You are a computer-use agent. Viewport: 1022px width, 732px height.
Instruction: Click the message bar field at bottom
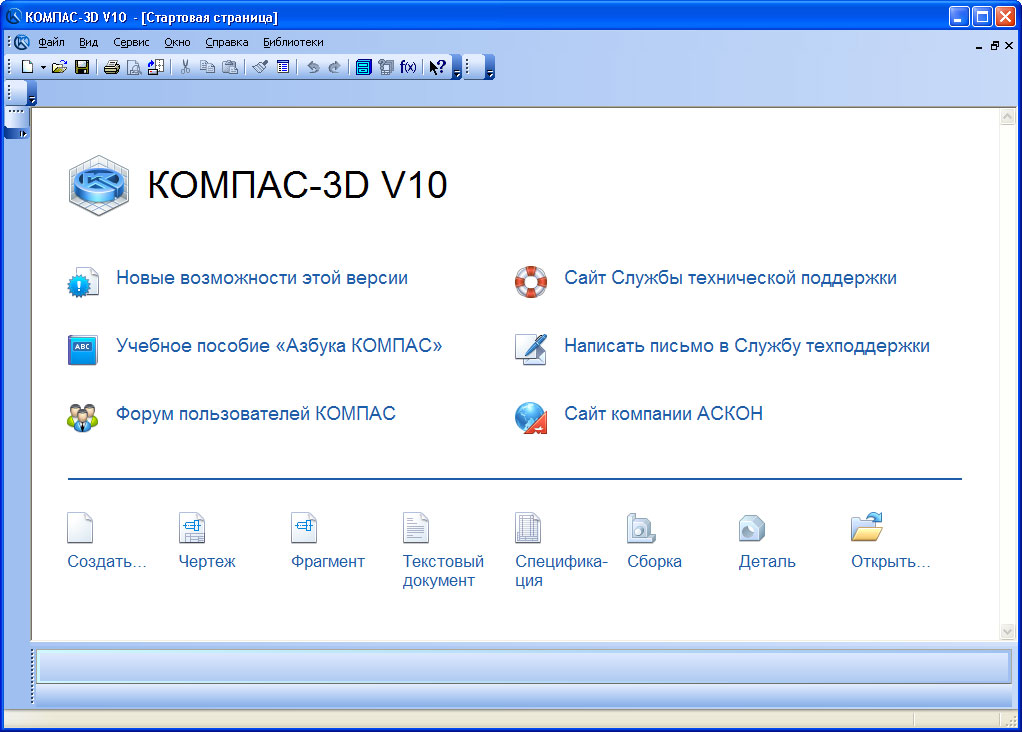point(524,667)
